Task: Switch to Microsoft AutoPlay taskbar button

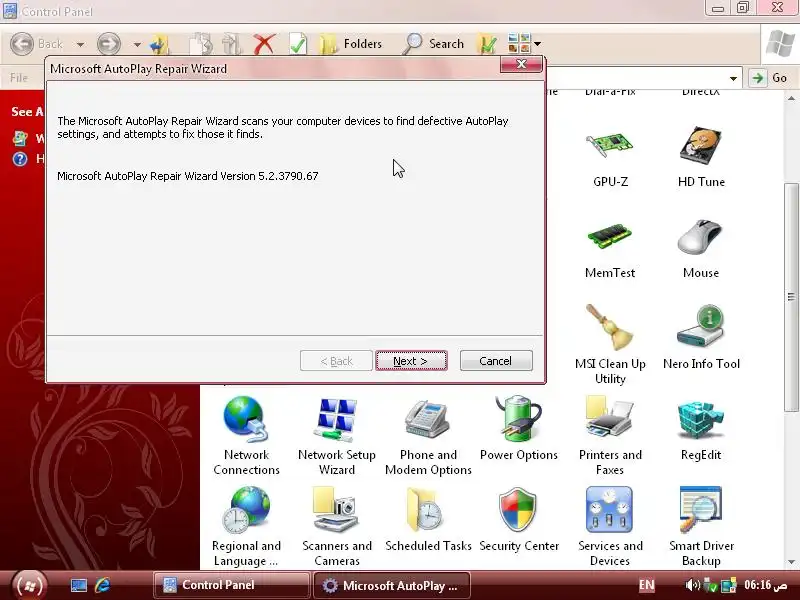Action: coord(391,585)
